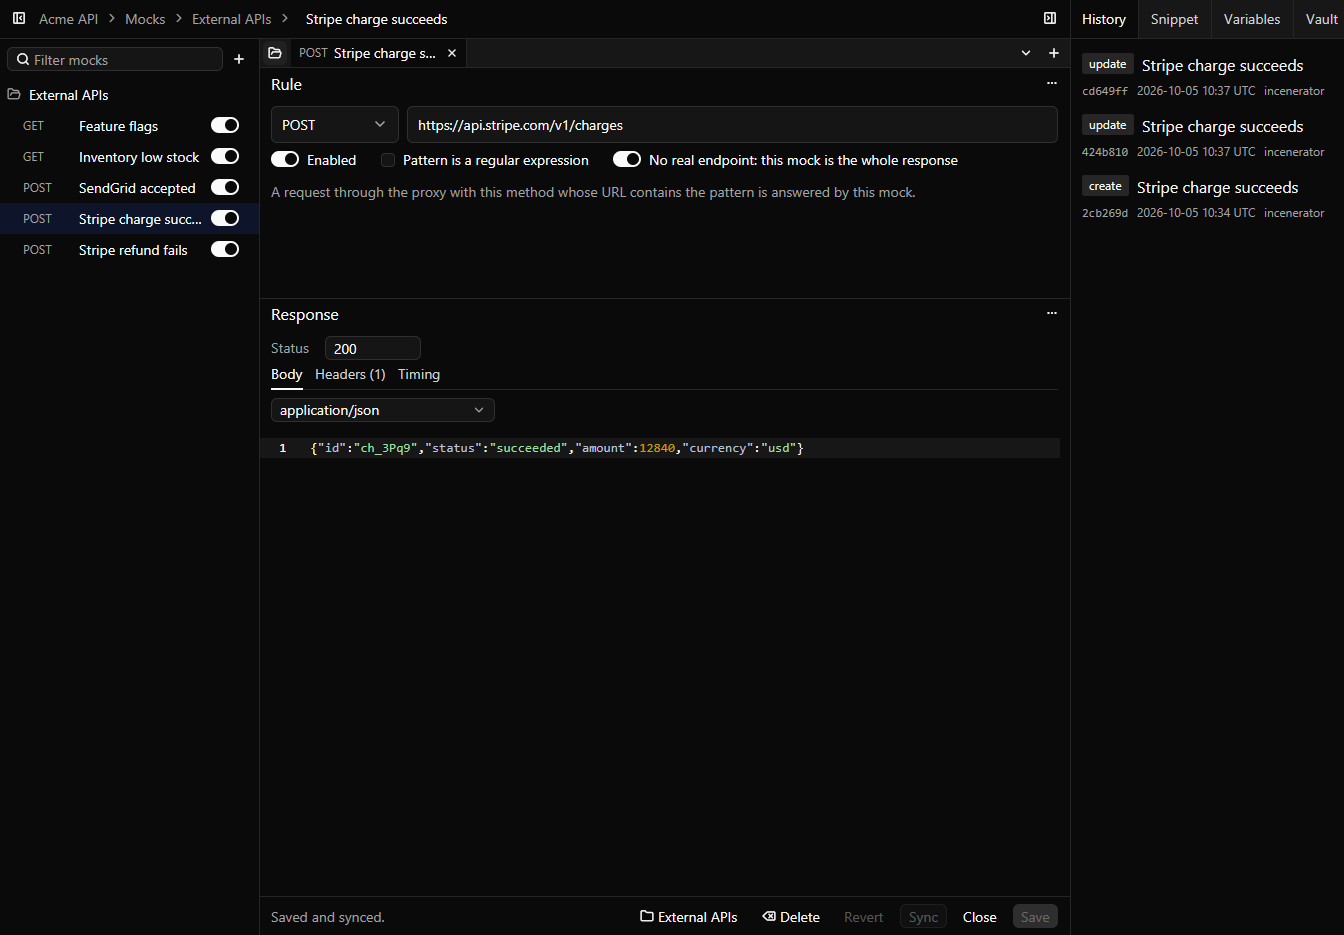
Task: Open tab list chevron in tab bar
Action: pyautogui.click(x=1026, y=53)
